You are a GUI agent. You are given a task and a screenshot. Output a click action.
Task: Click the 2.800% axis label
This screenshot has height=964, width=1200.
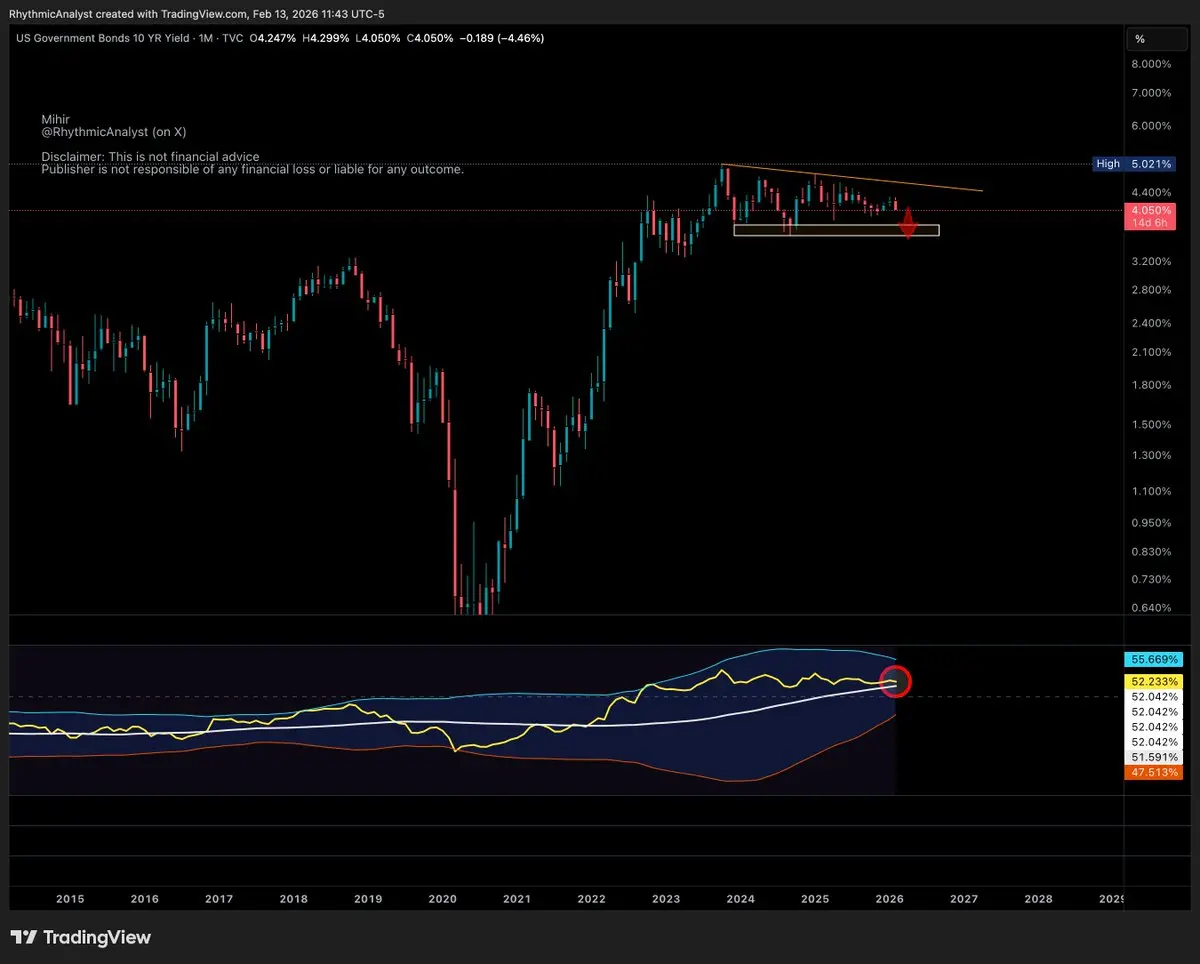click(1151, 290)
